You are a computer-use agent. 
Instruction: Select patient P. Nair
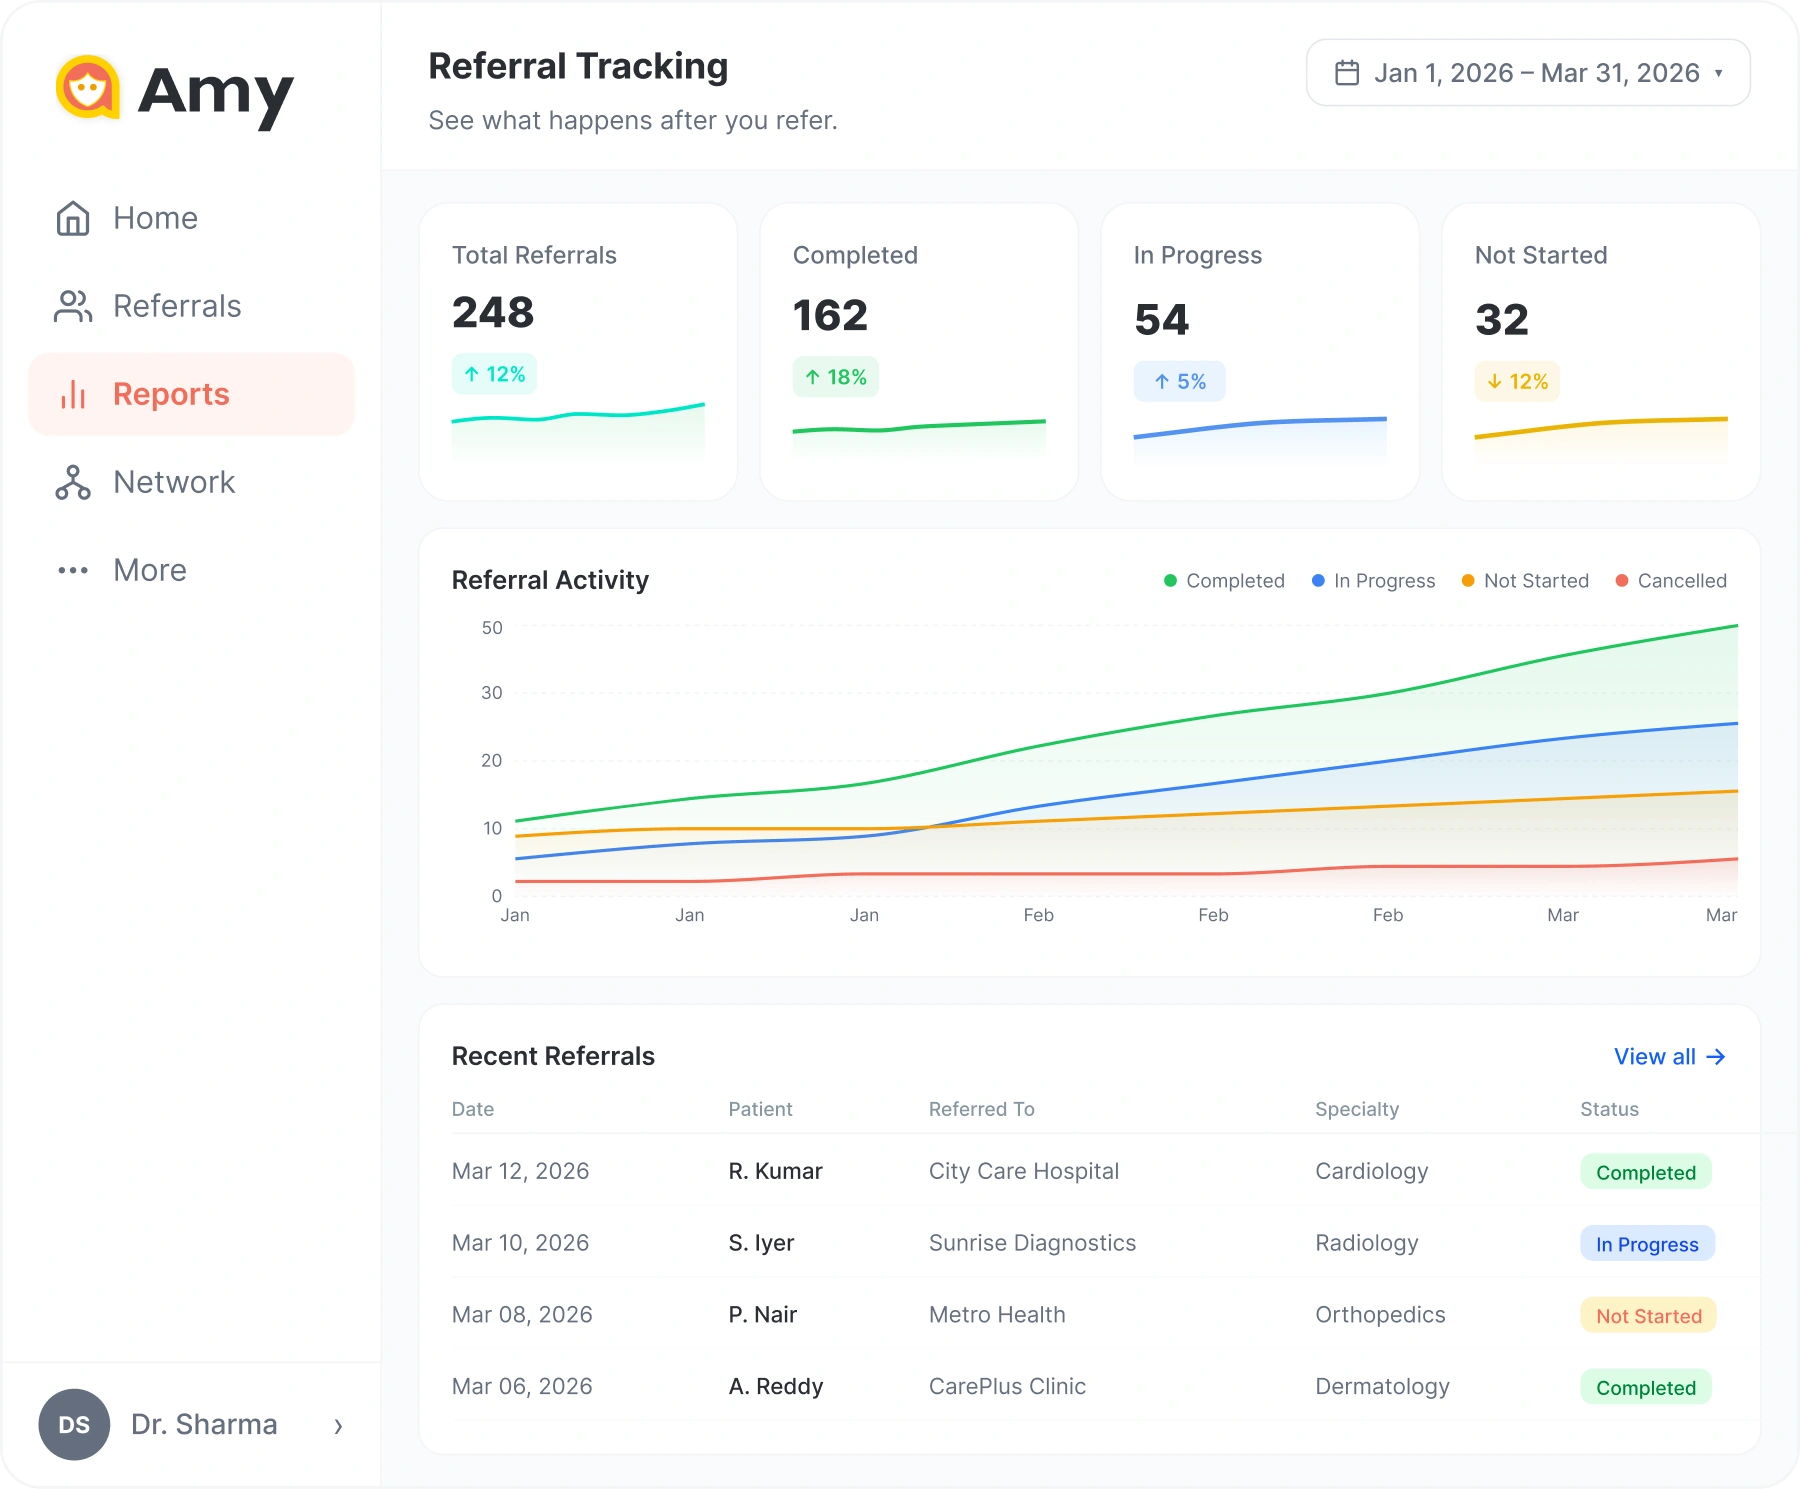[x=762, y=1315]
